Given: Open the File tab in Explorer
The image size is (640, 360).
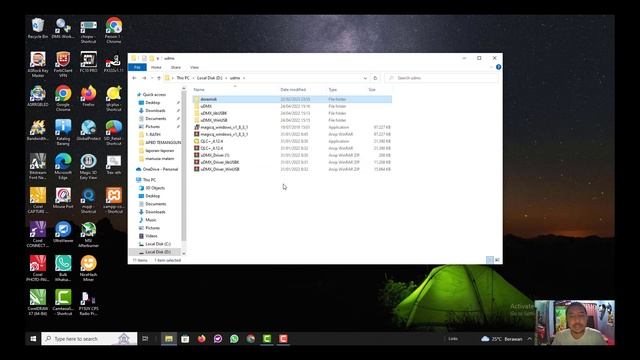Looking at the screenshot, I should [138, 67].
